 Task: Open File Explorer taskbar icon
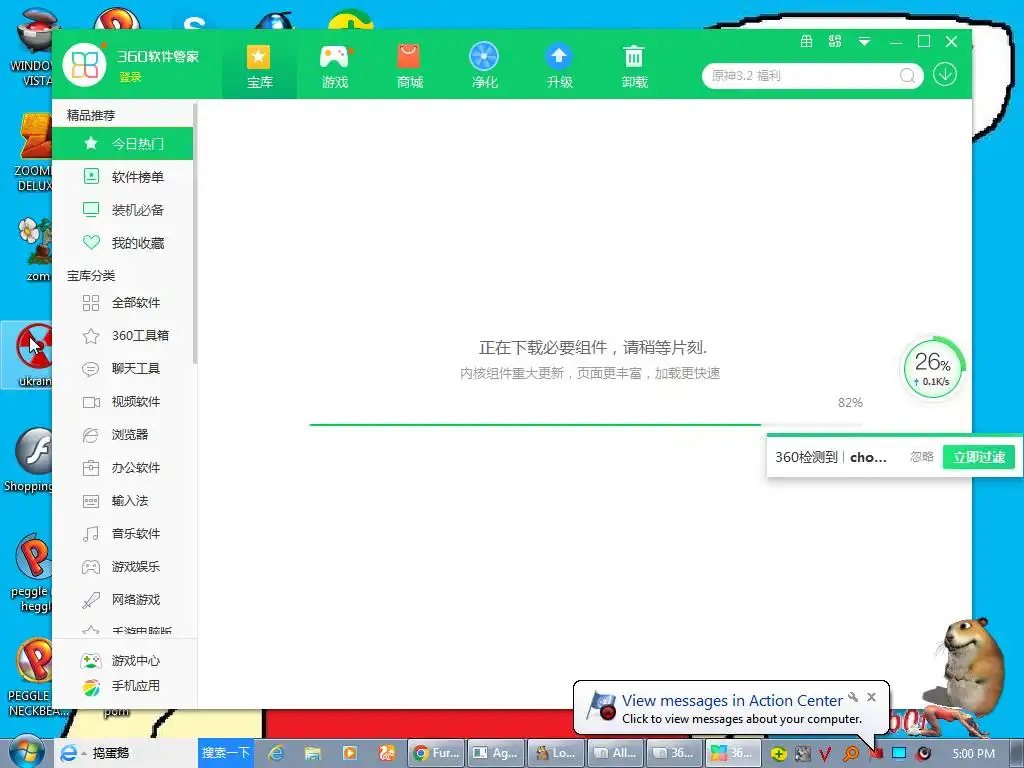(x=313, y=753)
